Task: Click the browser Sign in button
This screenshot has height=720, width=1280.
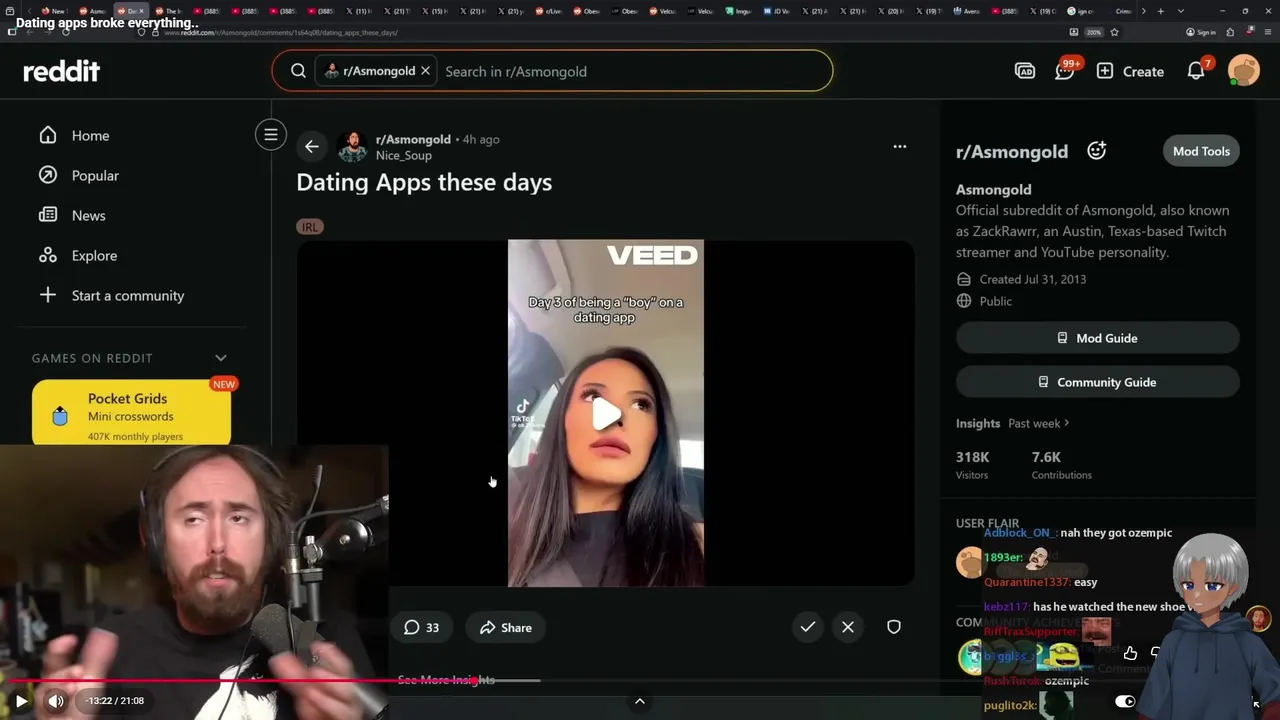Action: tap(1201, 32)
